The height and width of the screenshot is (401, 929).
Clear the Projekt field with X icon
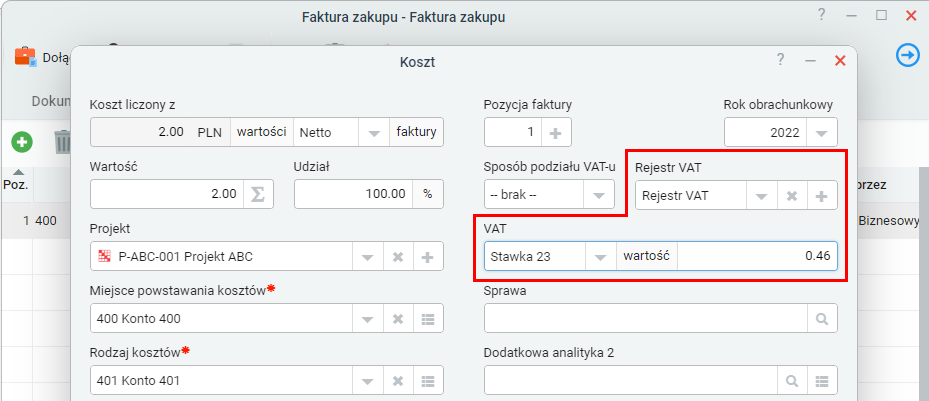pyautogui.click(x=397, y=257)
